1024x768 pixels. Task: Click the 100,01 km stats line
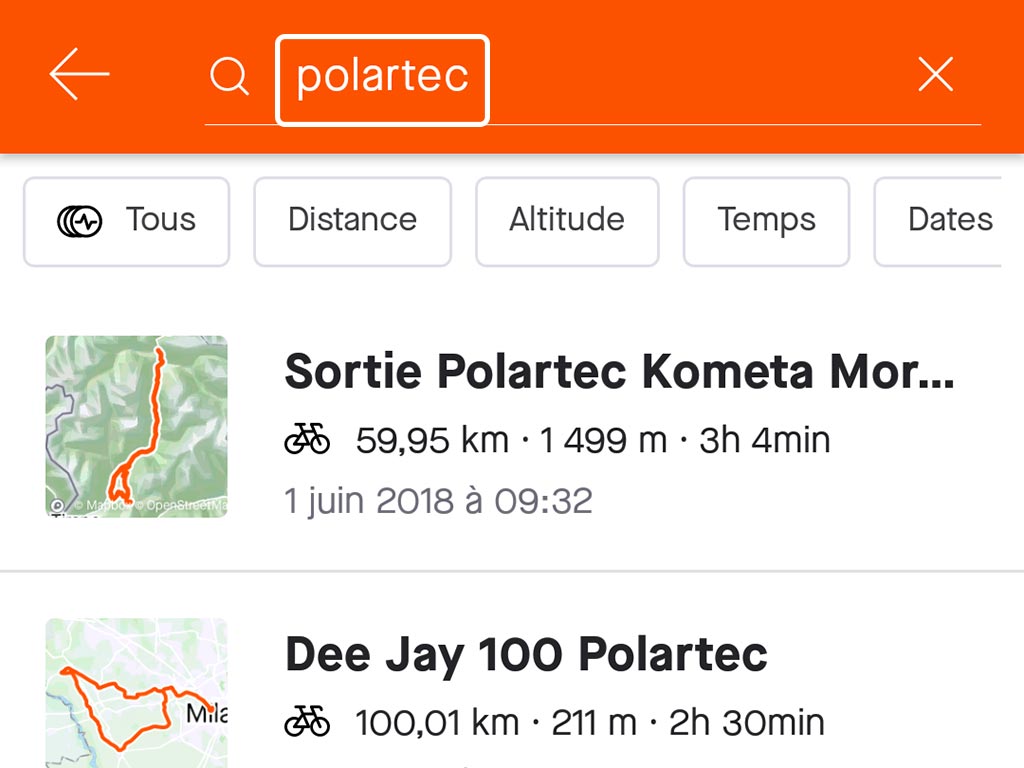pyautogui.click(x=590, y=722)
